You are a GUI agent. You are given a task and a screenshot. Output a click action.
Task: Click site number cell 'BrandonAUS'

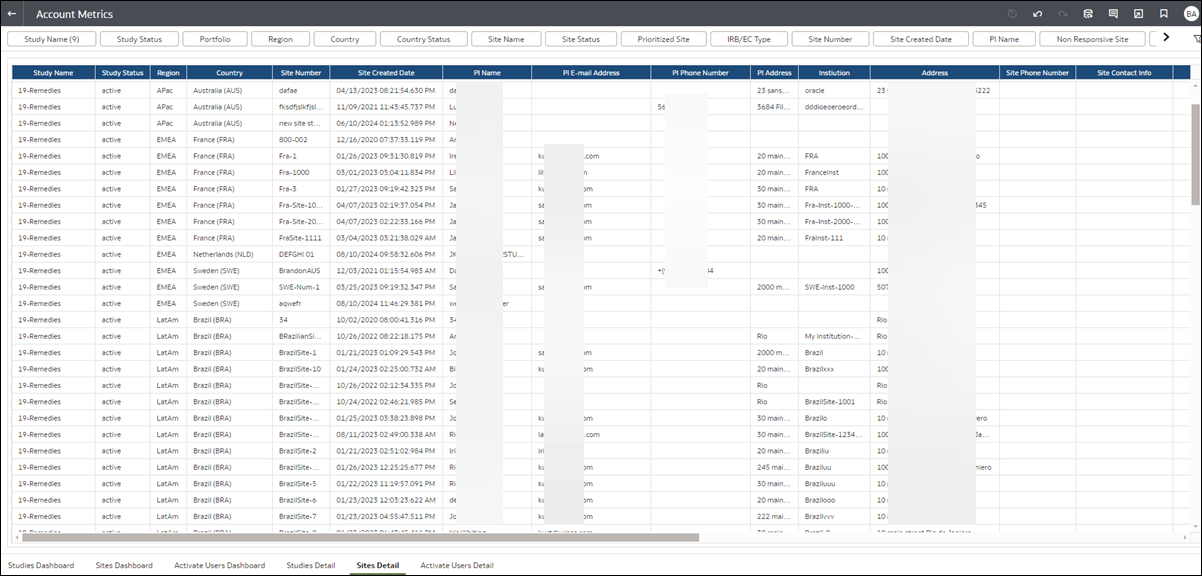click(x=301, y=270)
